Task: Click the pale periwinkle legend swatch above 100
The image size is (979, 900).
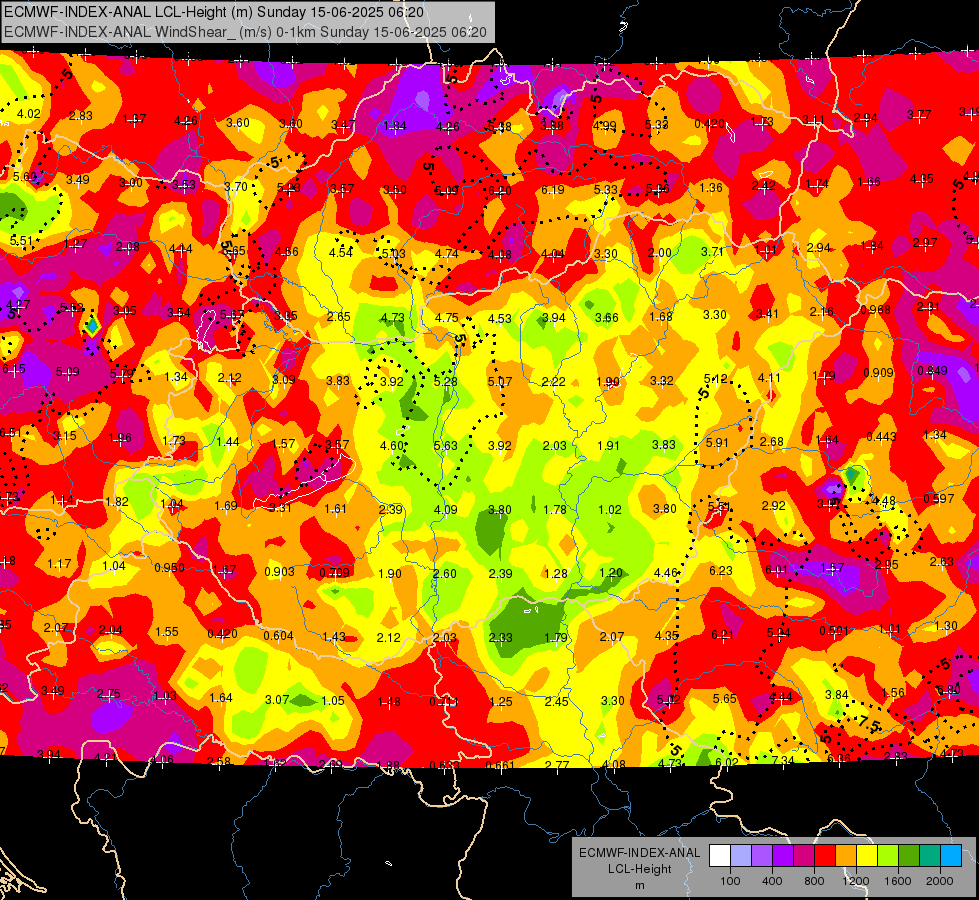Action: [x=740, y=855]
